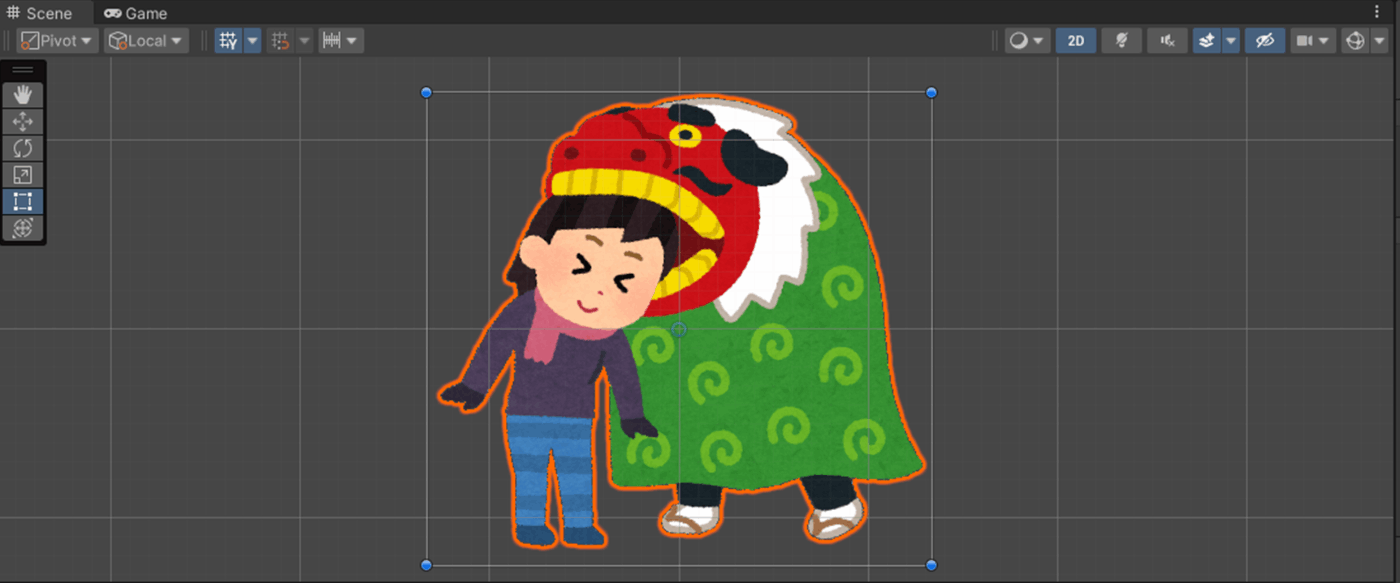Open scene effects options dropdown arrow
The image size is (1400, 583).
tap(1231, 41)
